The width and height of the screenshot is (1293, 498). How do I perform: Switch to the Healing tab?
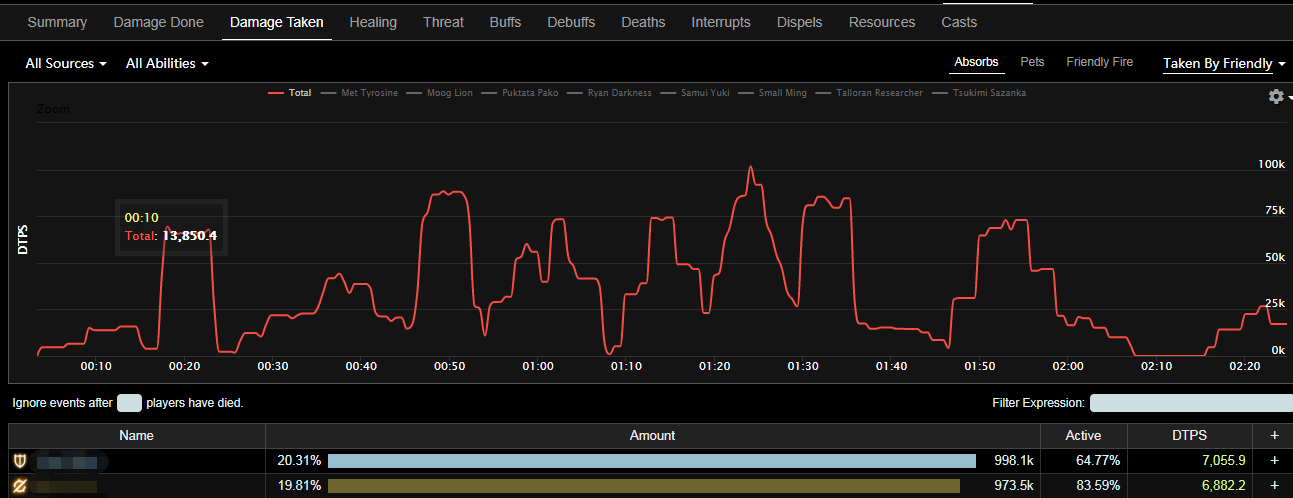point(373,22)
